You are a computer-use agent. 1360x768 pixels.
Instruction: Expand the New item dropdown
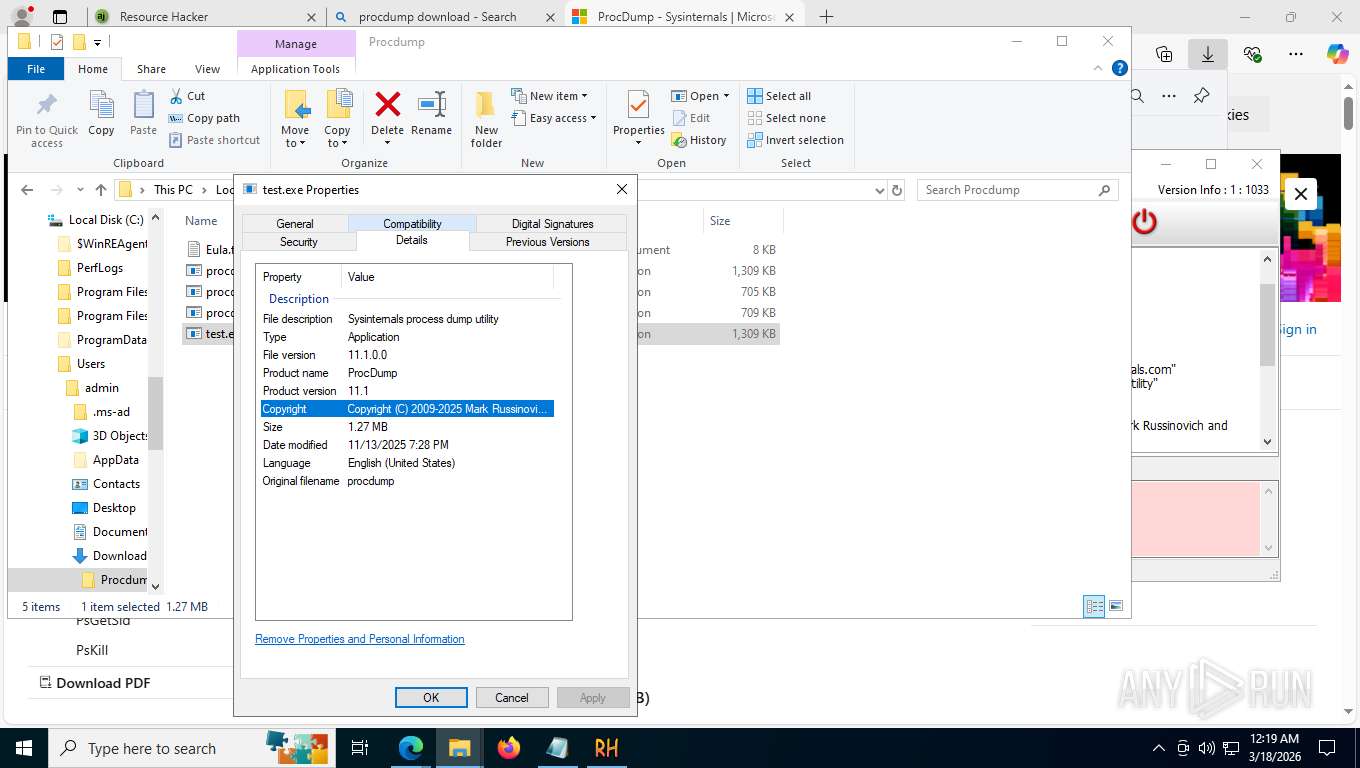pos(584,96)
